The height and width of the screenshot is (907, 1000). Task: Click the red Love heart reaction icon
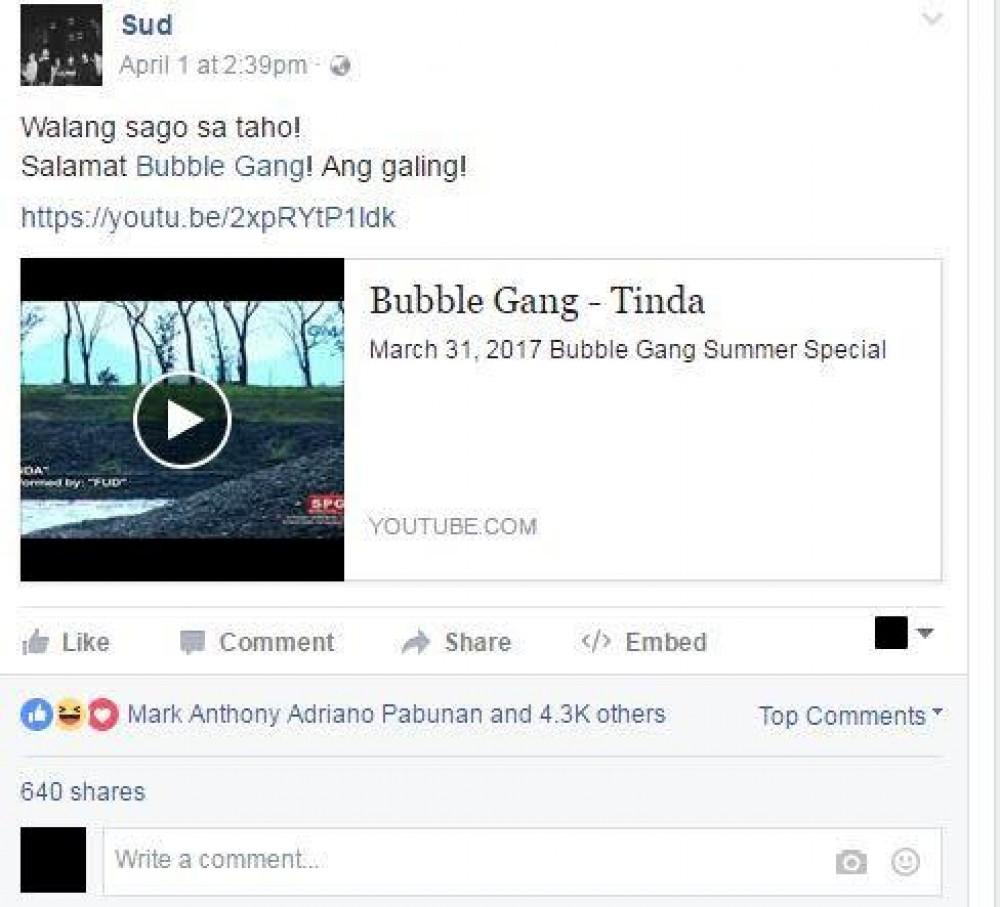103,714
